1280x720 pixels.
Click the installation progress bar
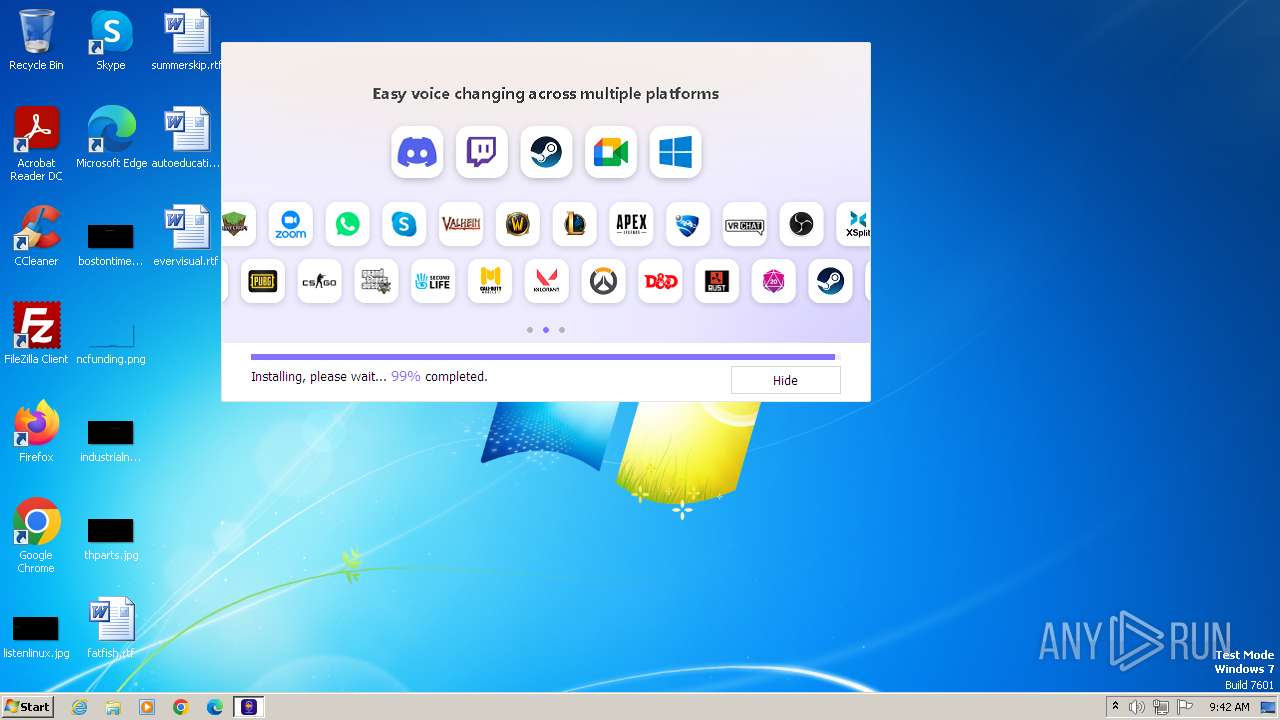click(545, 356)
